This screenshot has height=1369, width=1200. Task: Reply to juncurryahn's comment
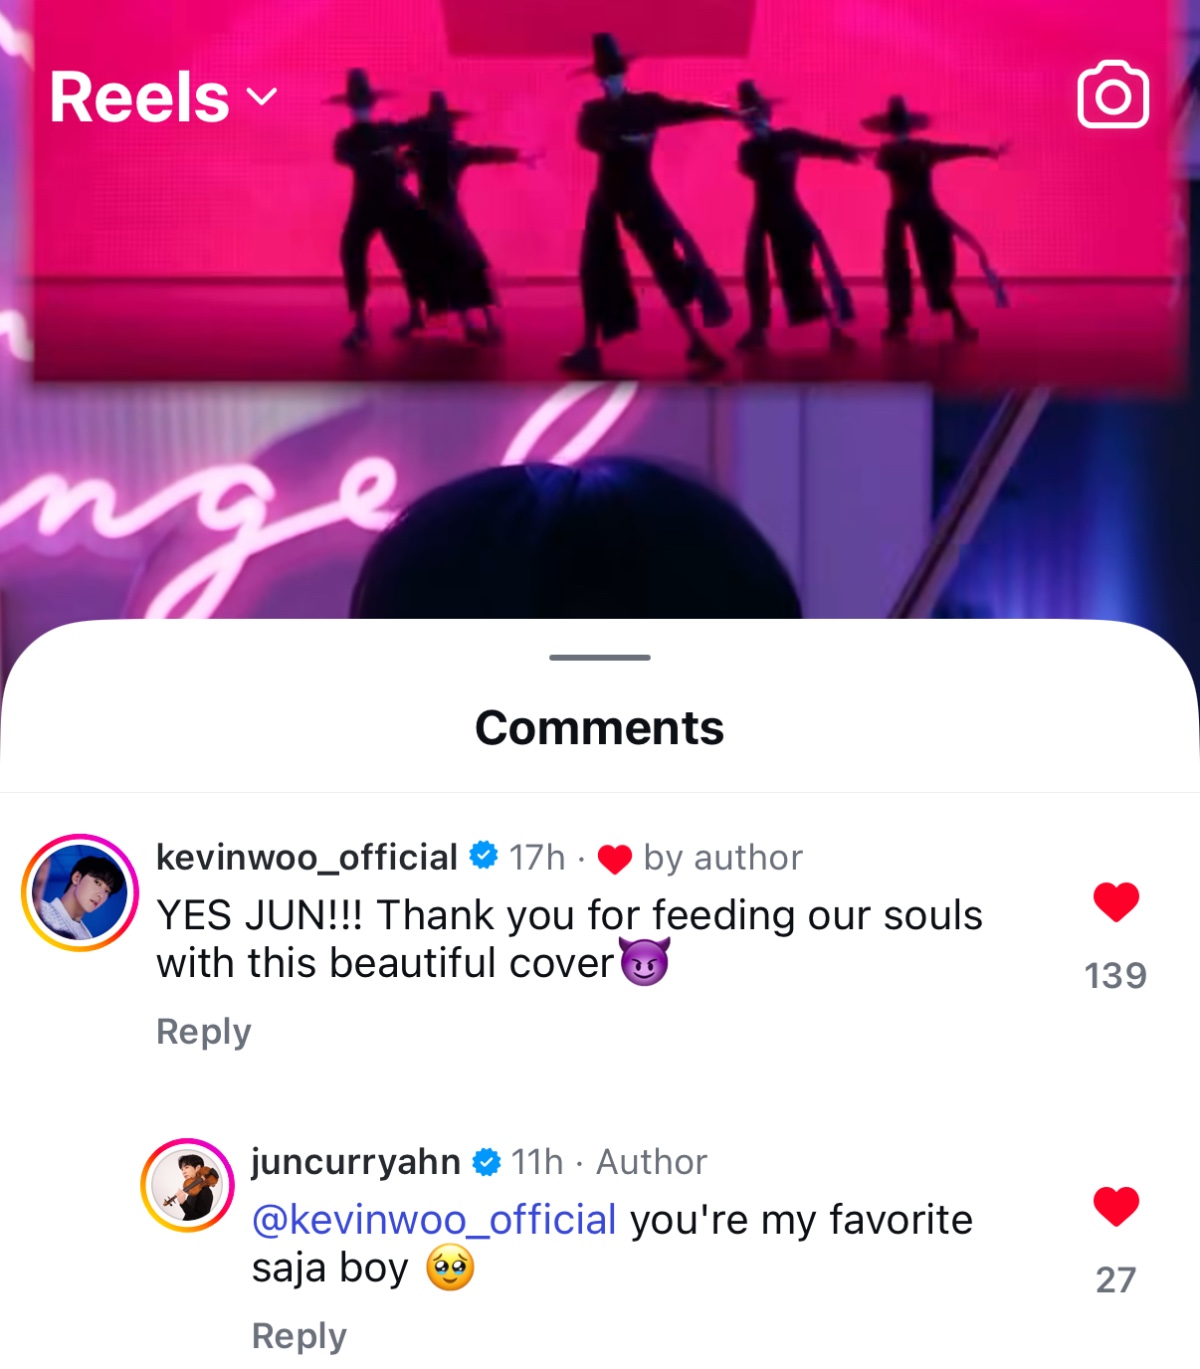[x=299, y=1335]
